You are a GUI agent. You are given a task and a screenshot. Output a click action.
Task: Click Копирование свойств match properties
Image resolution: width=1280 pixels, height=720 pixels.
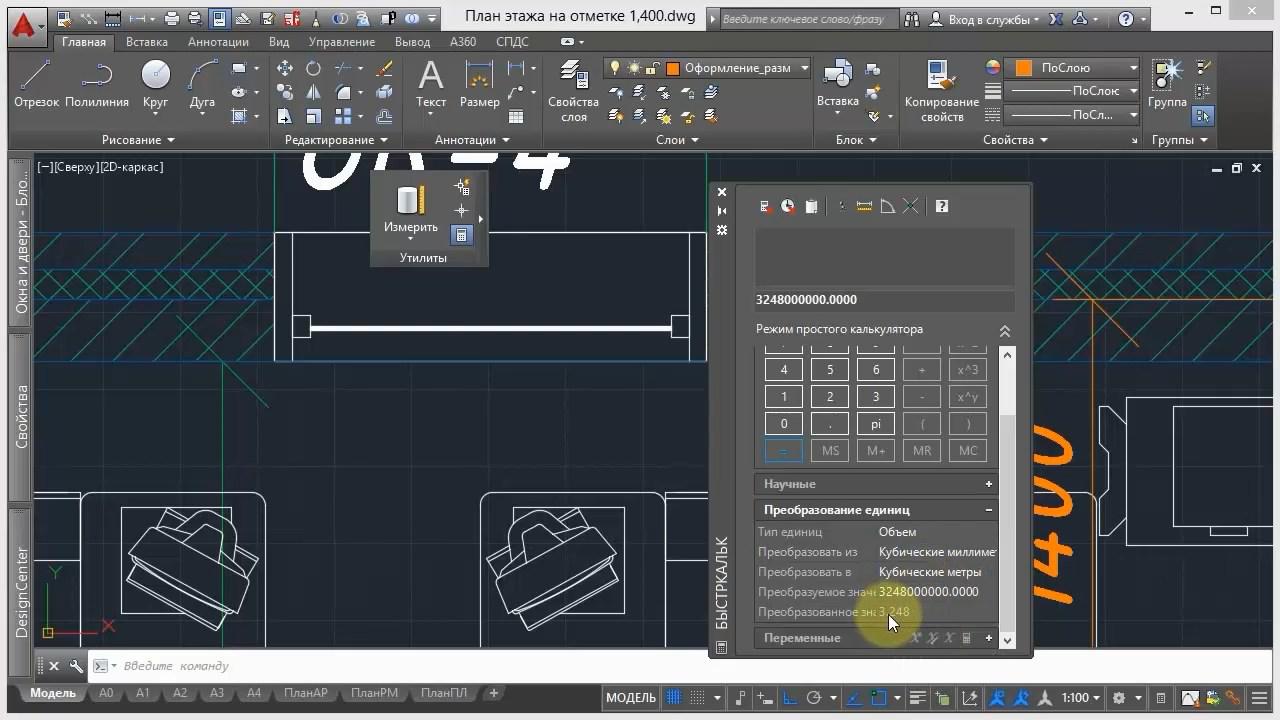coord(942,90)
